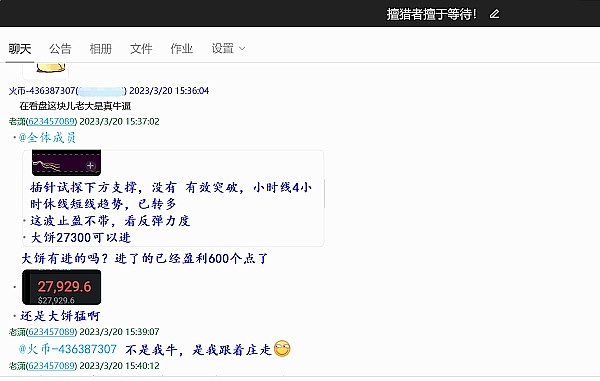Click the partial avatar image at top of chat
The width and height of the screenshot is (600, 381).
coord(46,70)
